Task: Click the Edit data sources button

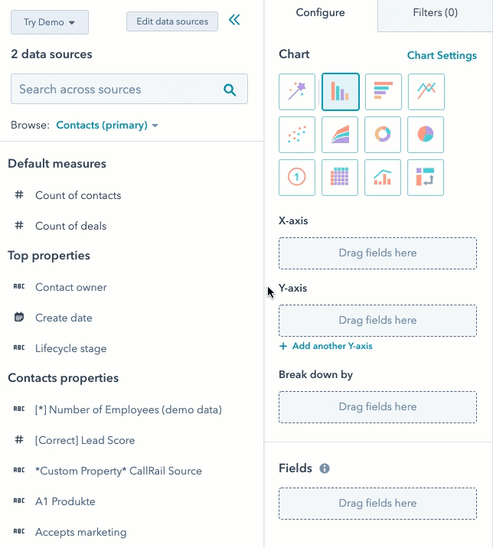Action: pyautogui.click(x=172, y=22)
